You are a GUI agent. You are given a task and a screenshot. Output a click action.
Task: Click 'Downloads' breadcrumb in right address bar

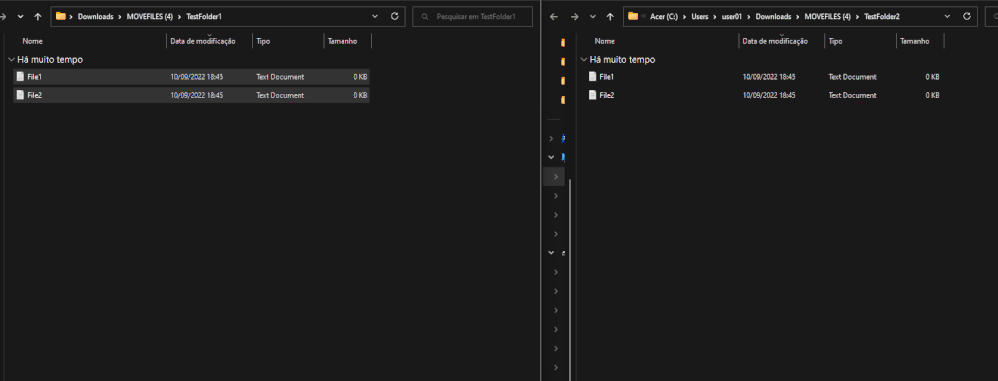tap(773, 17)
